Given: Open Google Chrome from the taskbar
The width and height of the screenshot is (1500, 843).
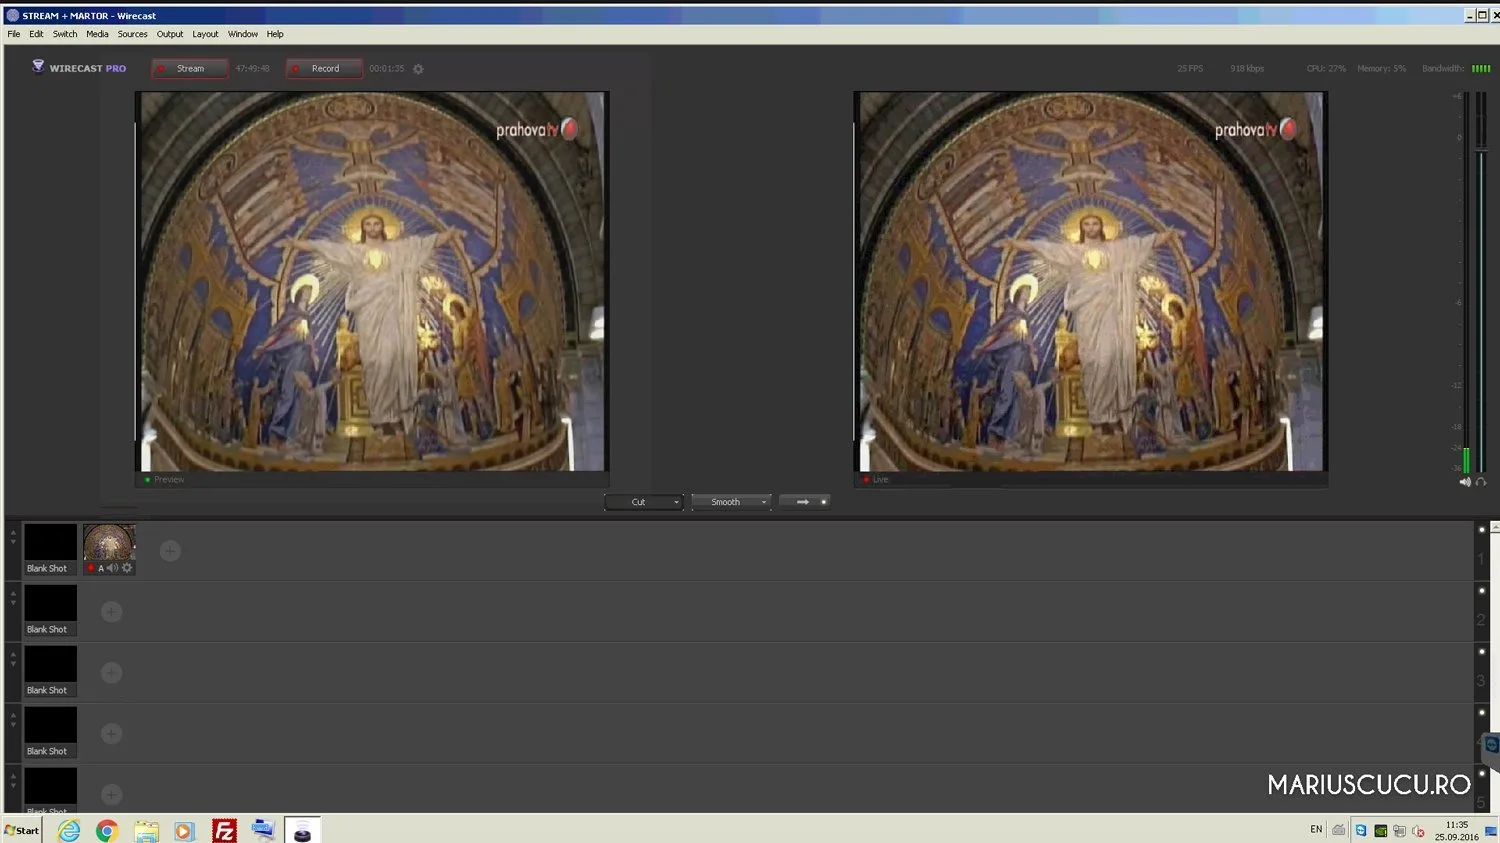Looking at the screenshot, I should tap(107, 830).
